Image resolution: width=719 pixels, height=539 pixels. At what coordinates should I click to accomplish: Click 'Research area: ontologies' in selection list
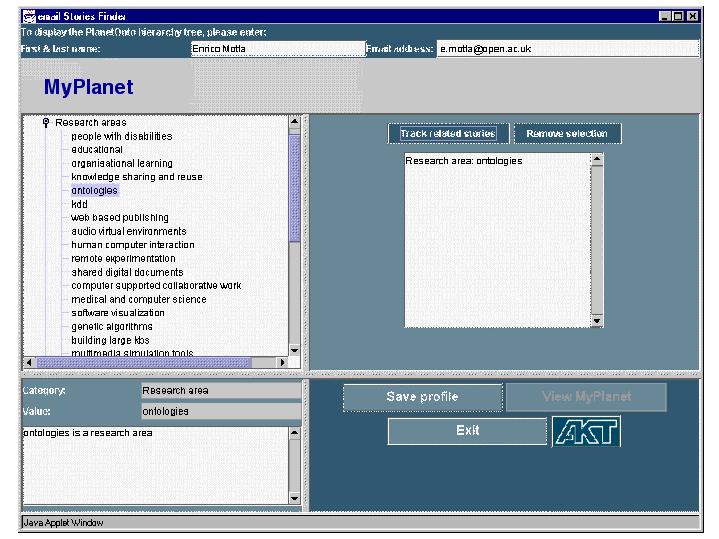(x=464, y=161)
